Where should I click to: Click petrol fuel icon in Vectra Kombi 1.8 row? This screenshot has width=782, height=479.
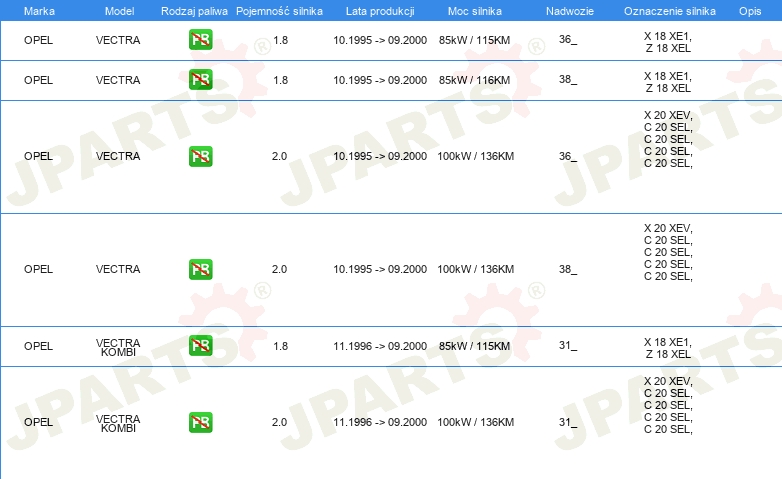pos(200,346)
